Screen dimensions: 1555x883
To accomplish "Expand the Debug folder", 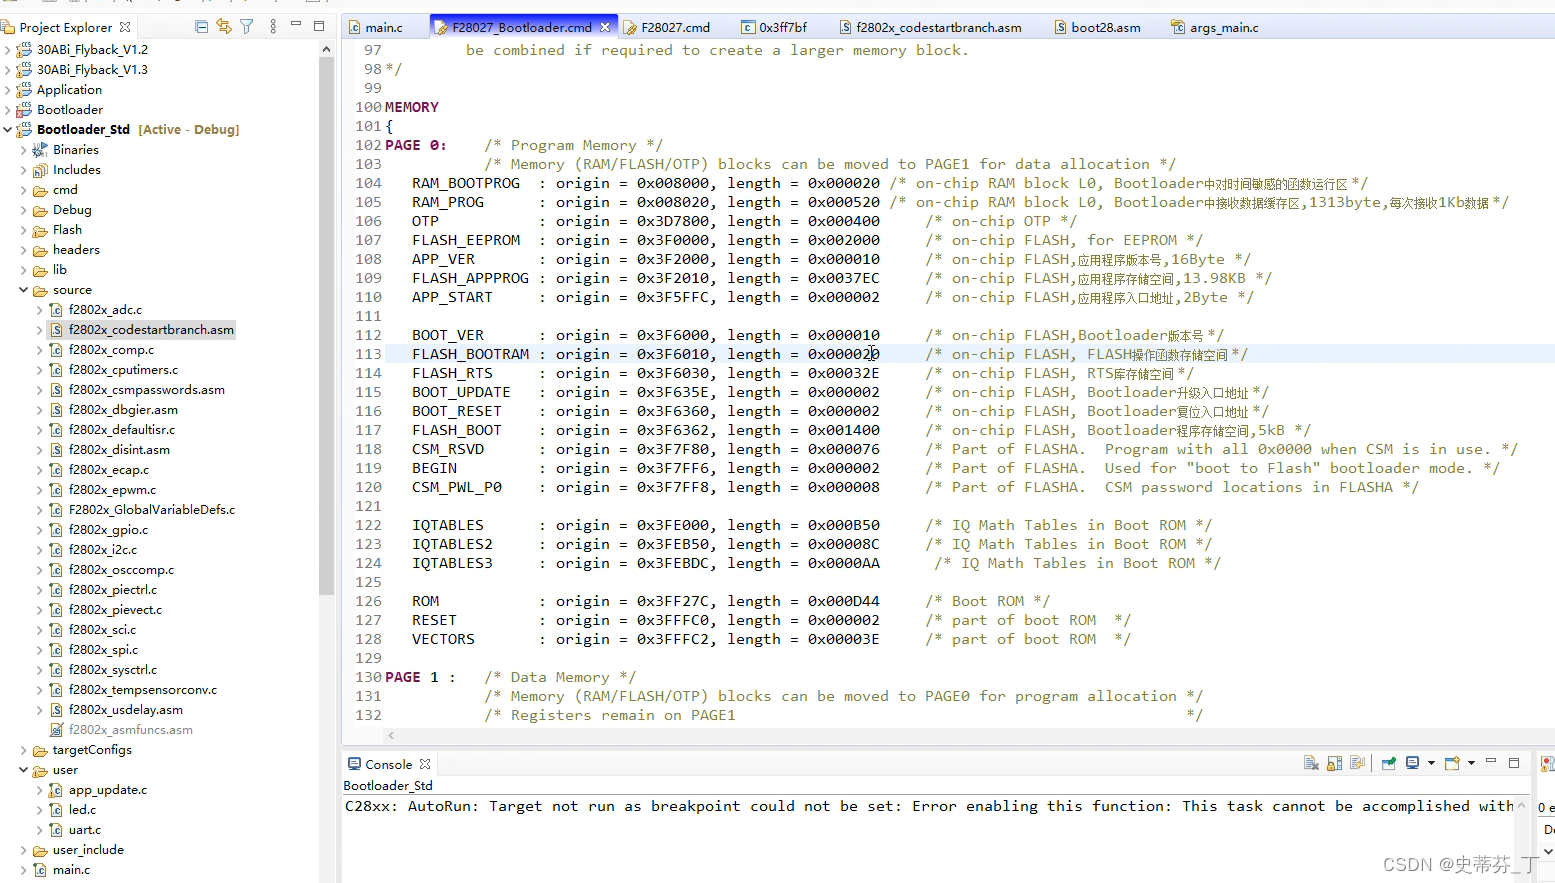I will tap(24, 209).
